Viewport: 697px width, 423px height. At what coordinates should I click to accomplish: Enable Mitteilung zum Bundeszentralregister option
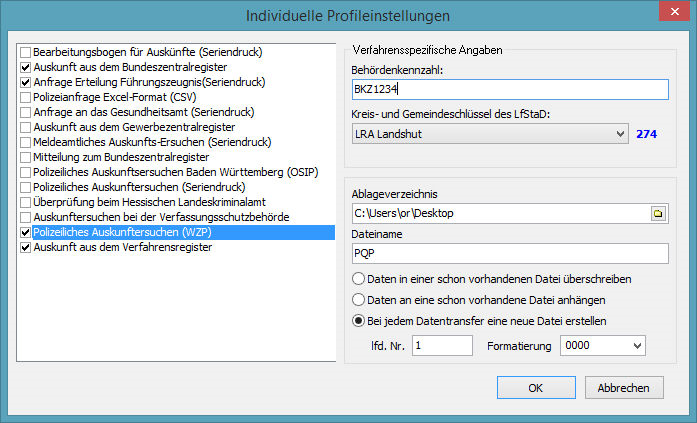[26, 157]
